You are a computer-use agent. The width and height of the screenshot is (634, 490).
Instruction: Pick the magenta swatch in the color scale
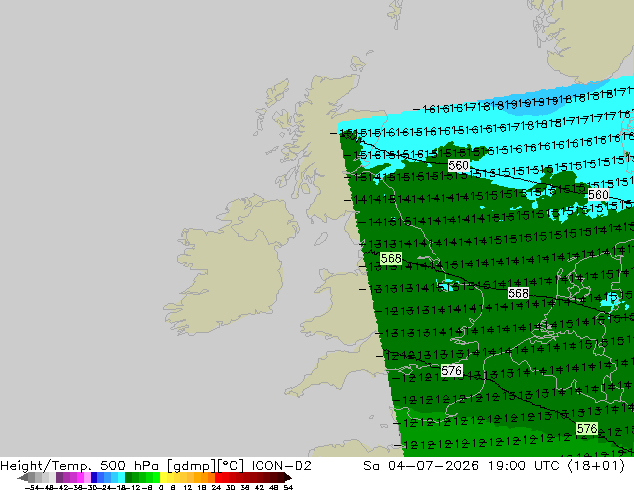(x=80, y=478)
